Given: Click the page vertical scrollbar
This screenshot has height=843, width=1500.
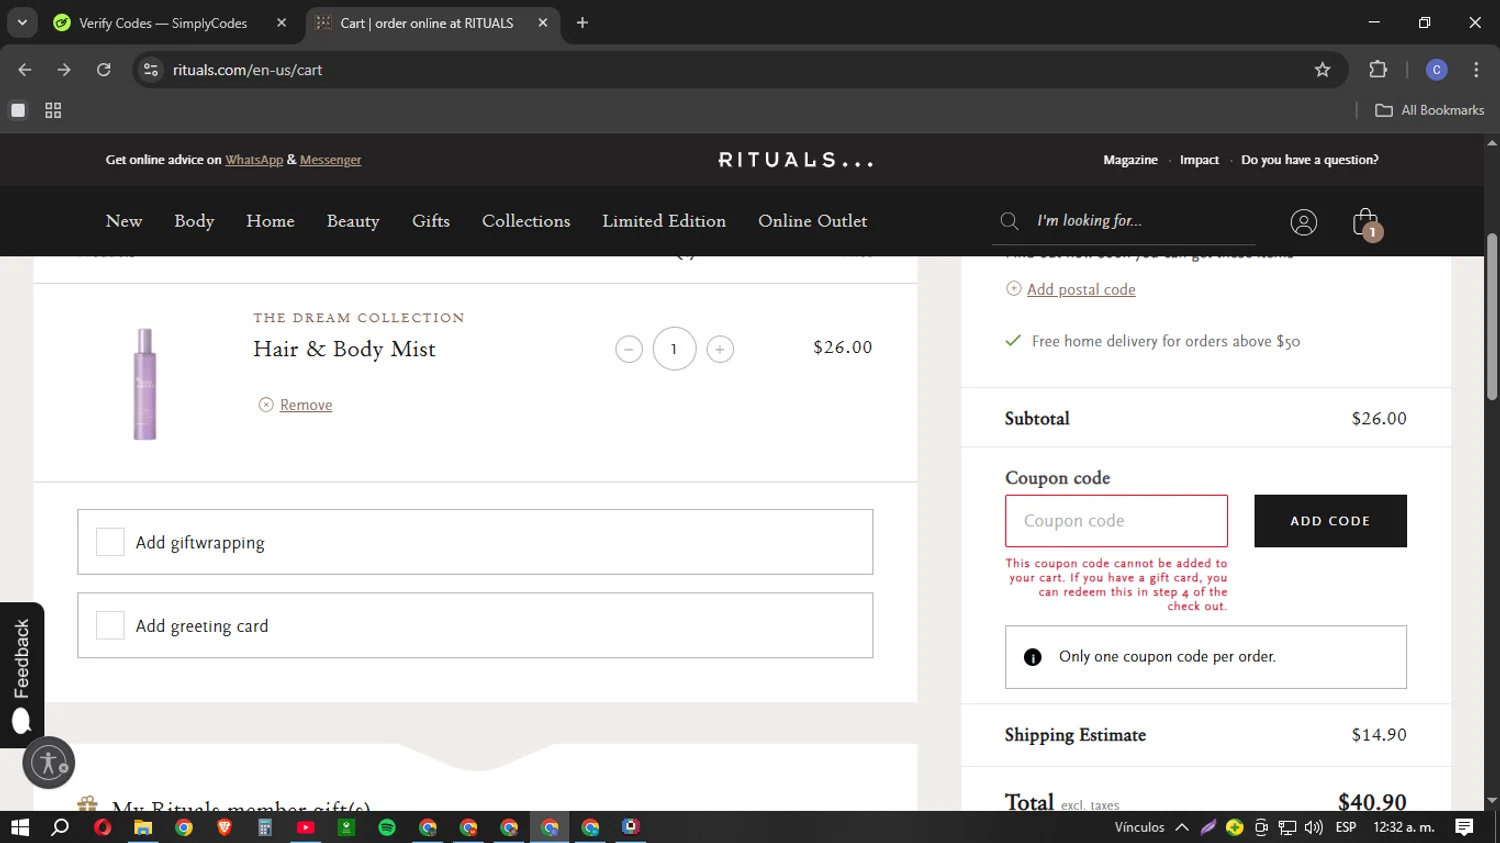Looking at the screenshot, I should 1491,318.
